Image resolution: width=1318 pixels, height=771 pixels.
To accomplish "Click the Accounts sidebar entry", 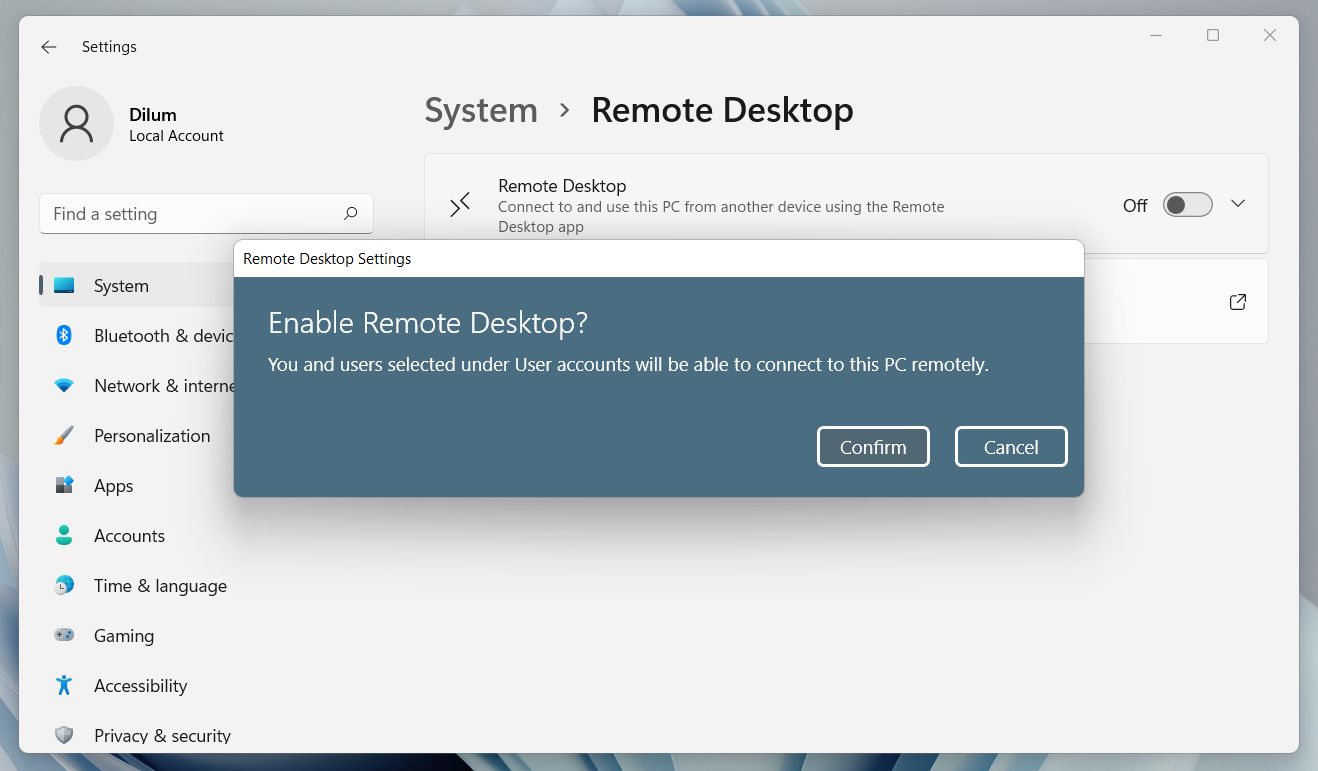I will click(129, 536).
